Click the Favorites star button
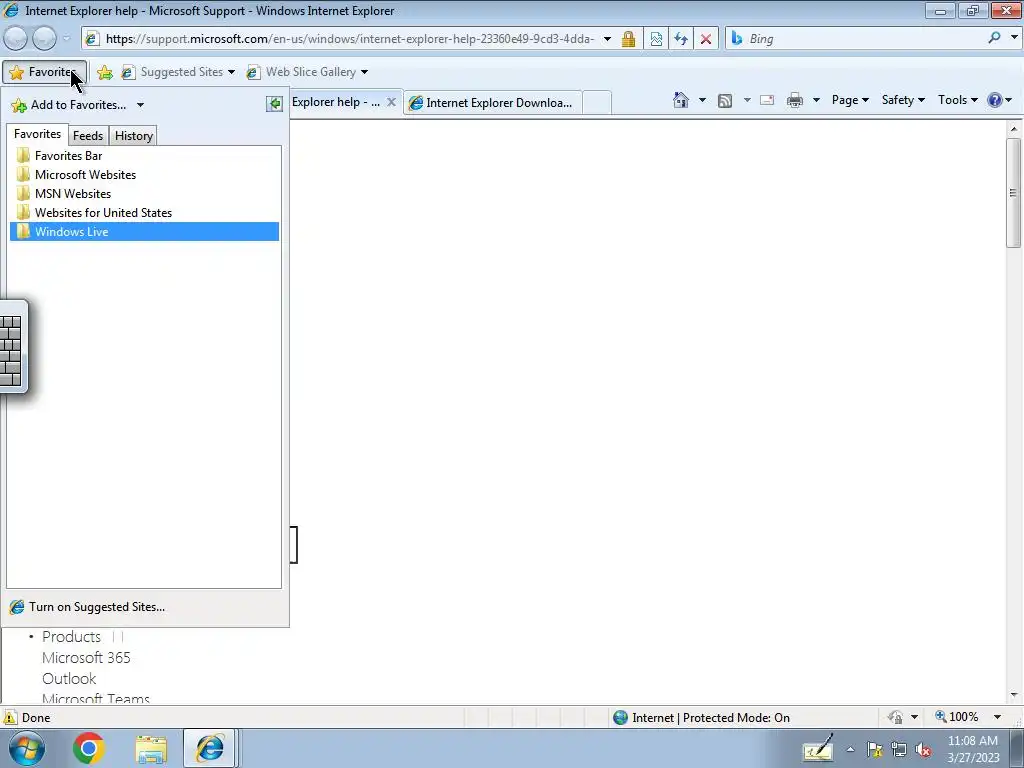 pyautogui.click(x=44, y=72)
